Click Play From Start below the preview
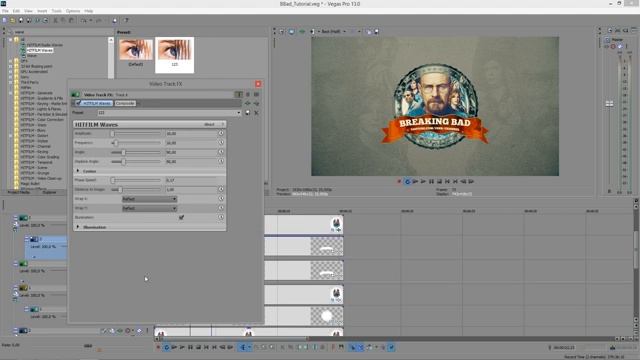The height and width of the screenshot is (360, 640). [415, 182]
